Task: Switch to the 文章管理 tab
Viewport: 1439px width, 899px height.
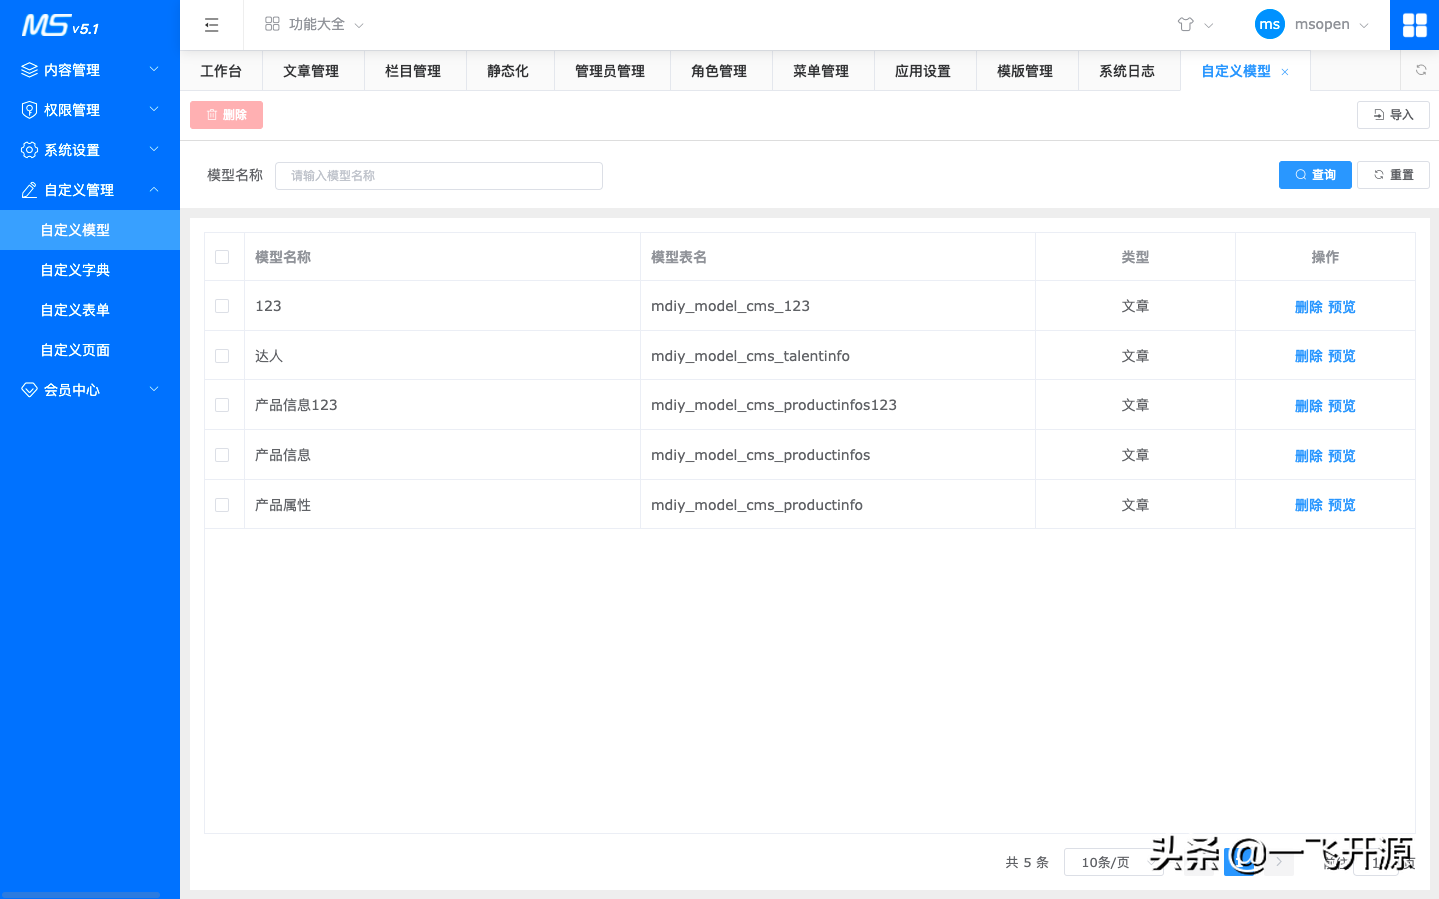Action: click(x=312, y=70)
